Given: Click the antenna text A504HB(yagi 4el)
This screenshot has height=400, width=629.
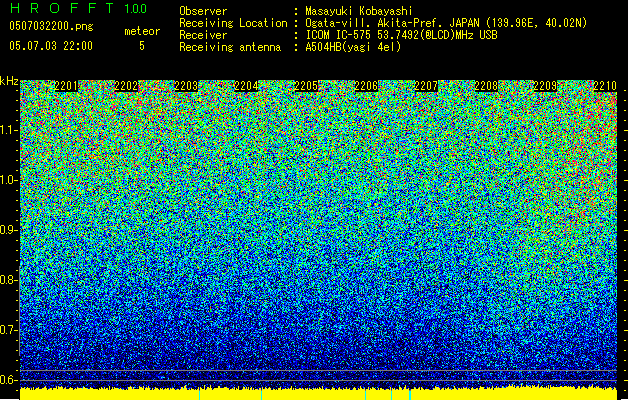Looking at the screenshot, I should (353, 47).
